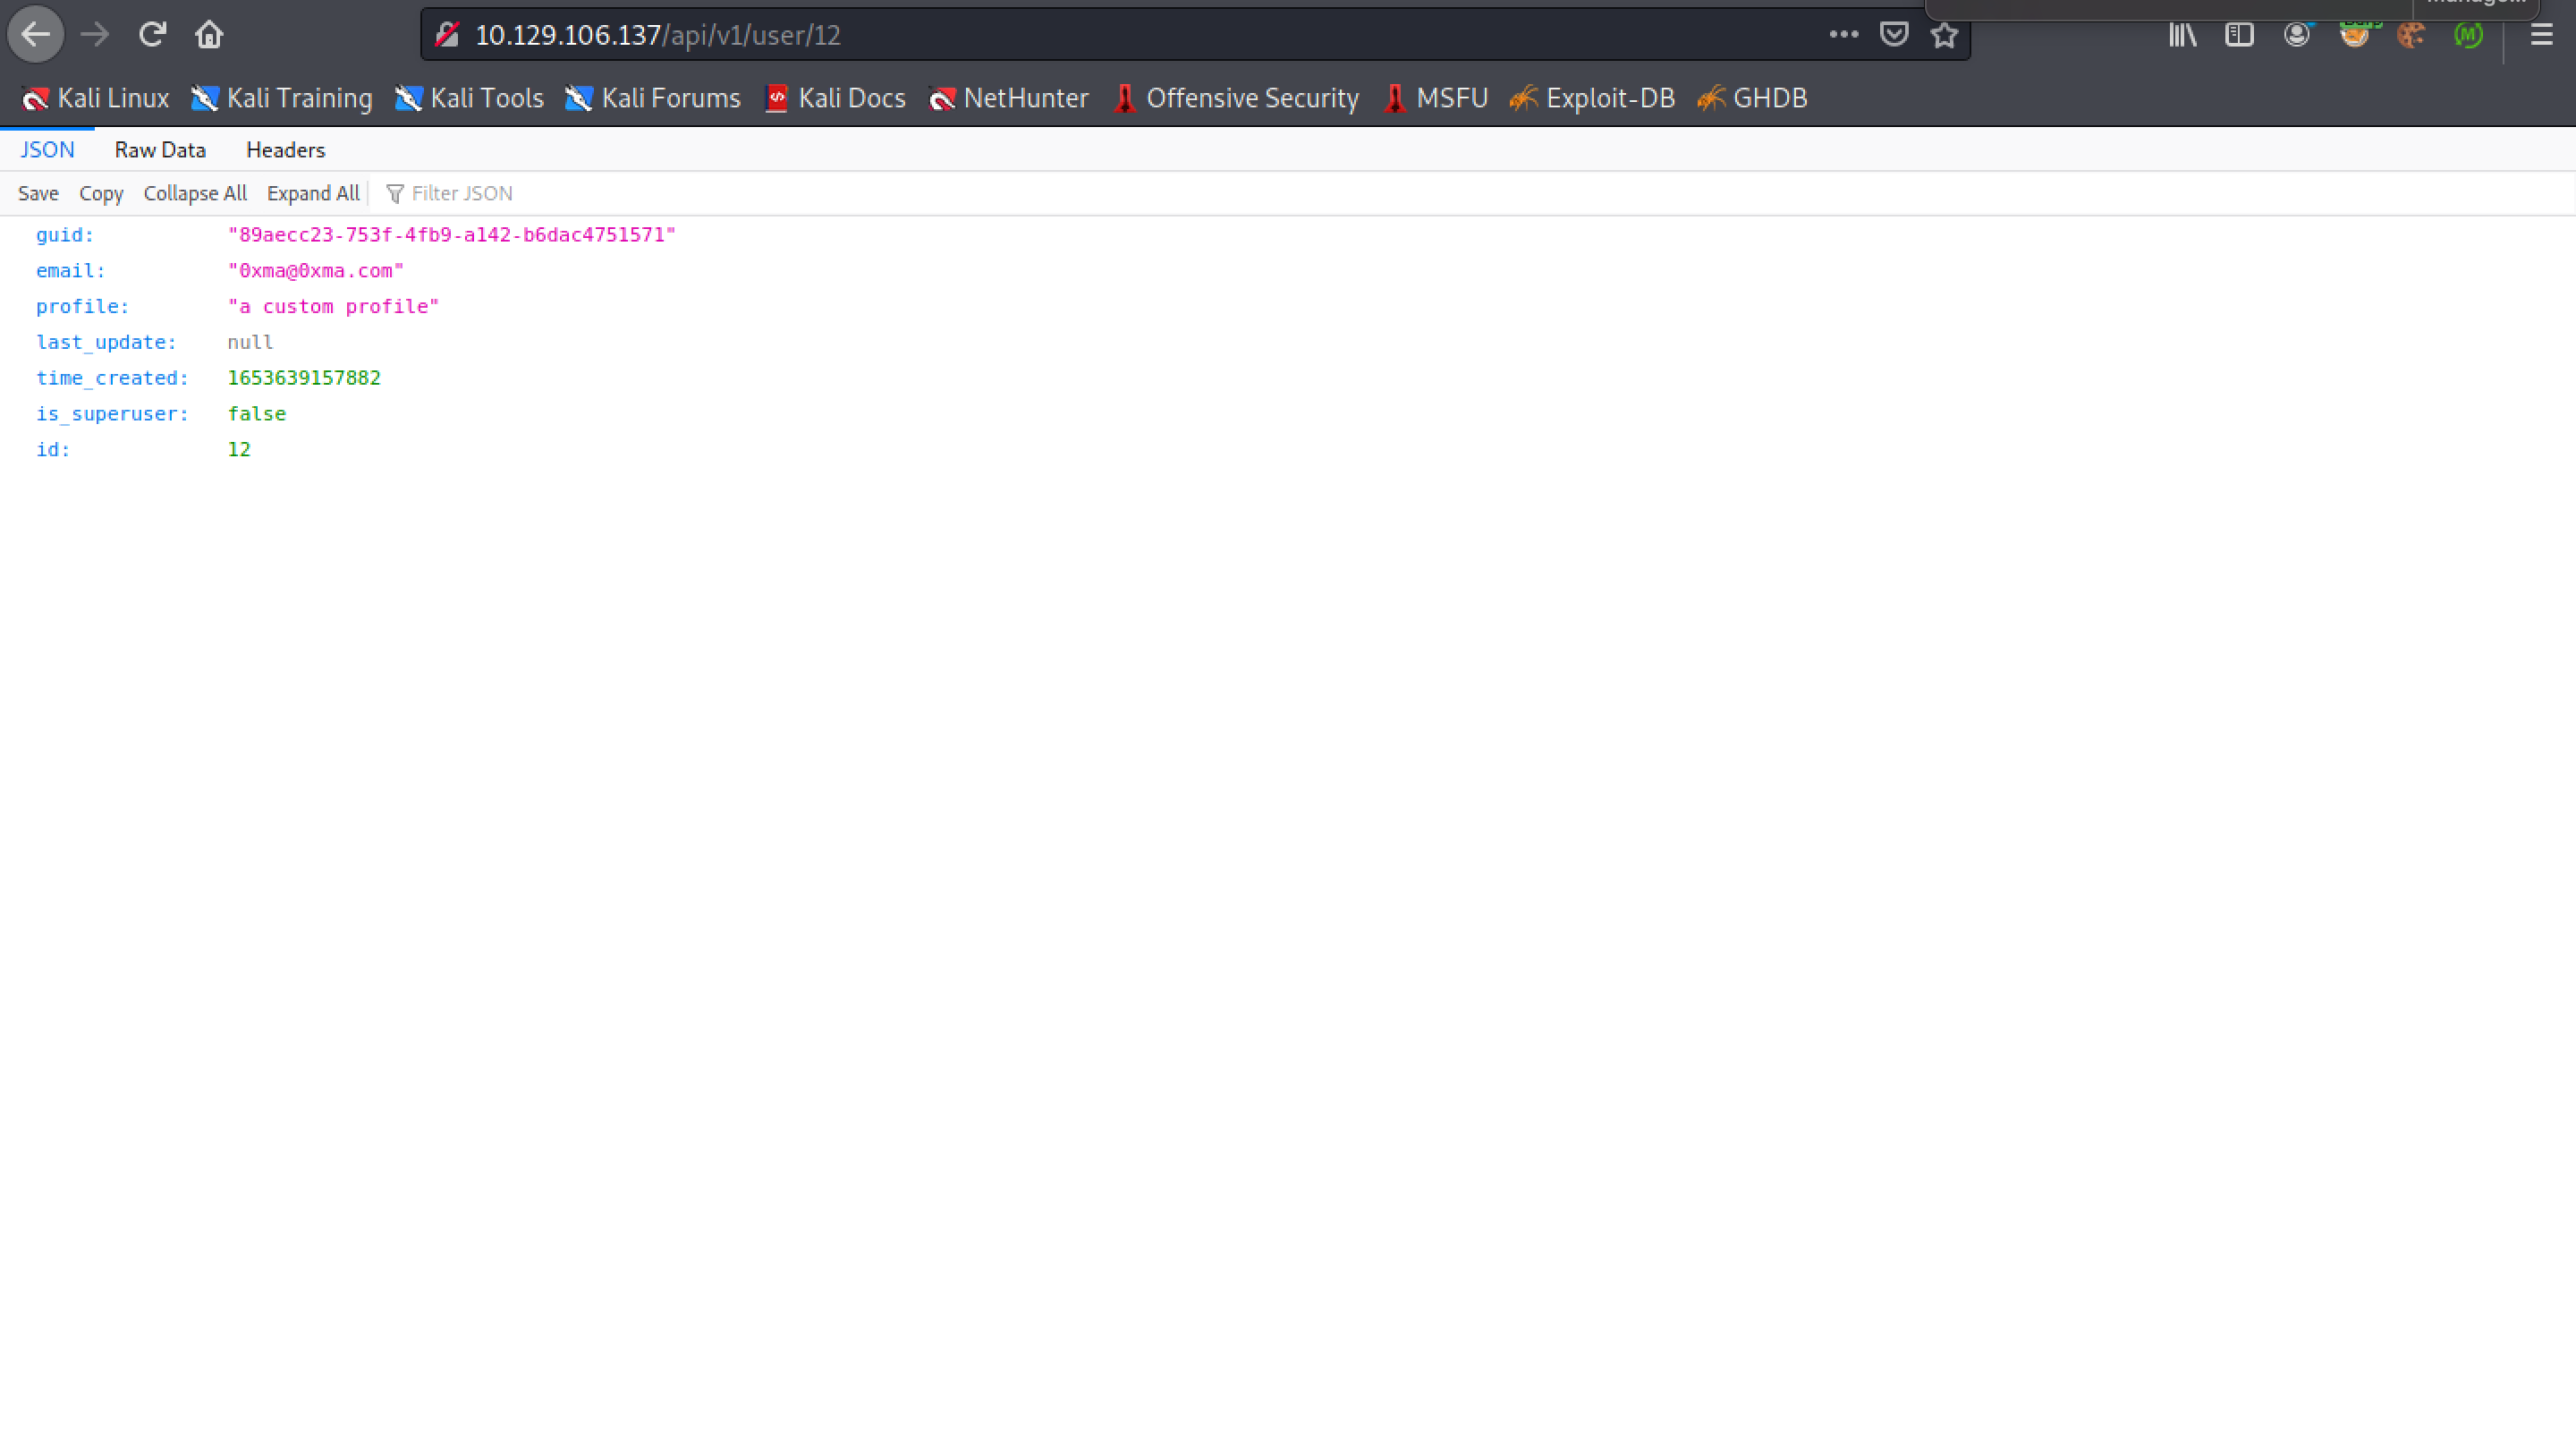Screen dimensions: 2576x1444
Task: Reload the current page
Action: click(152, 35)
